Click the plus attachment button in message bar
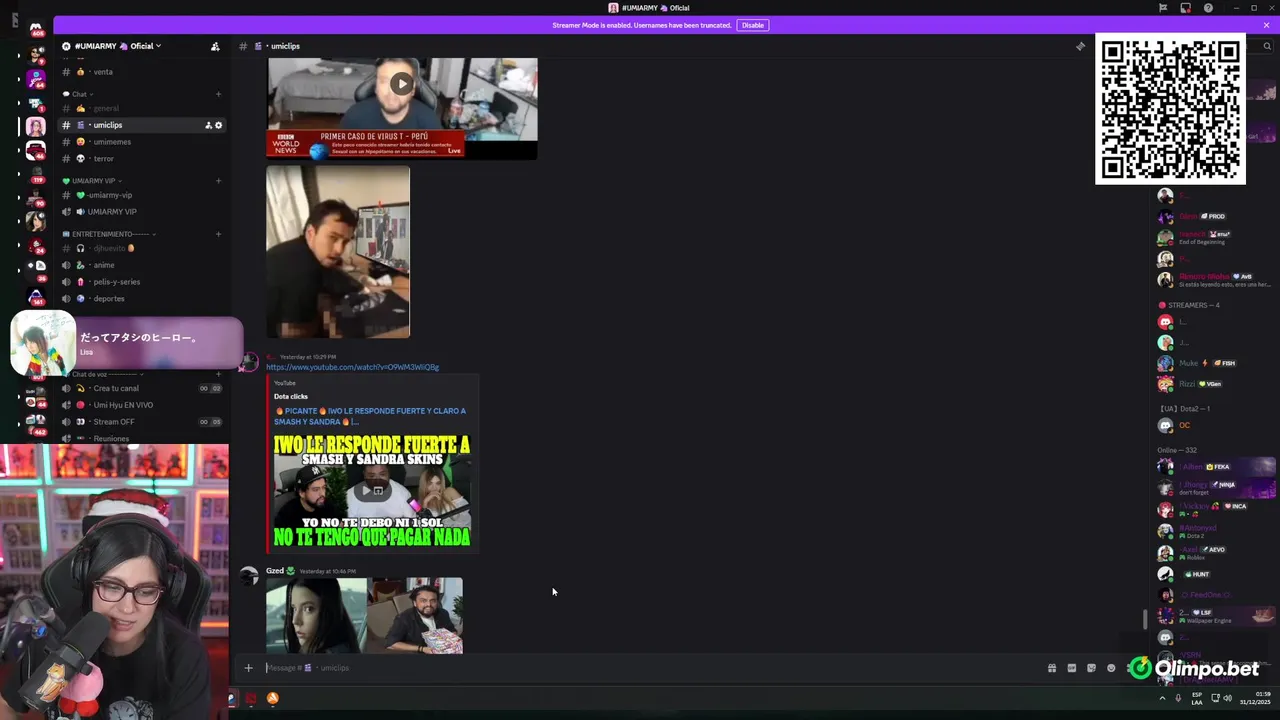Screen dimensions: 1280x720 pyautogui.click(x=248, y=668)
